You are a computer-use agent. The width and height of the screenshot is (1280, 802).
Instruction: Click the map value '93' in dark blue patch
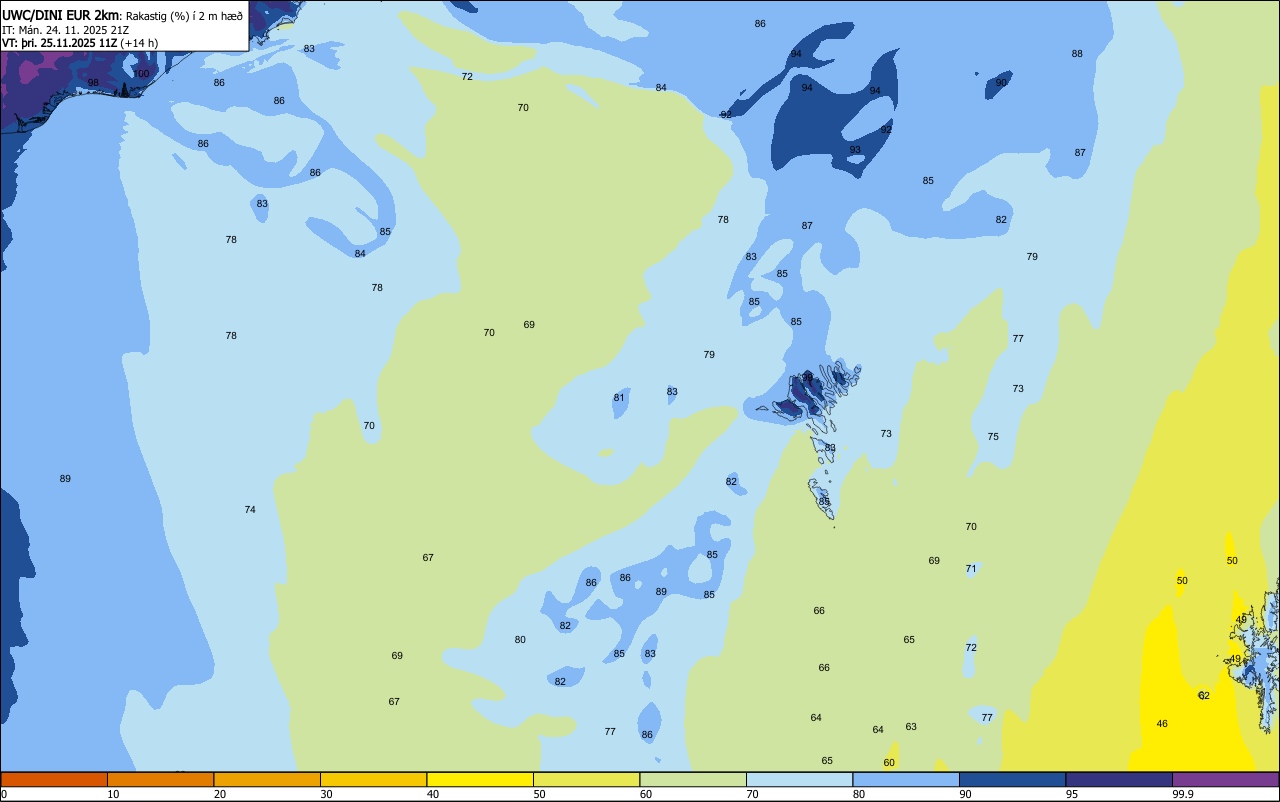(855, 150)
